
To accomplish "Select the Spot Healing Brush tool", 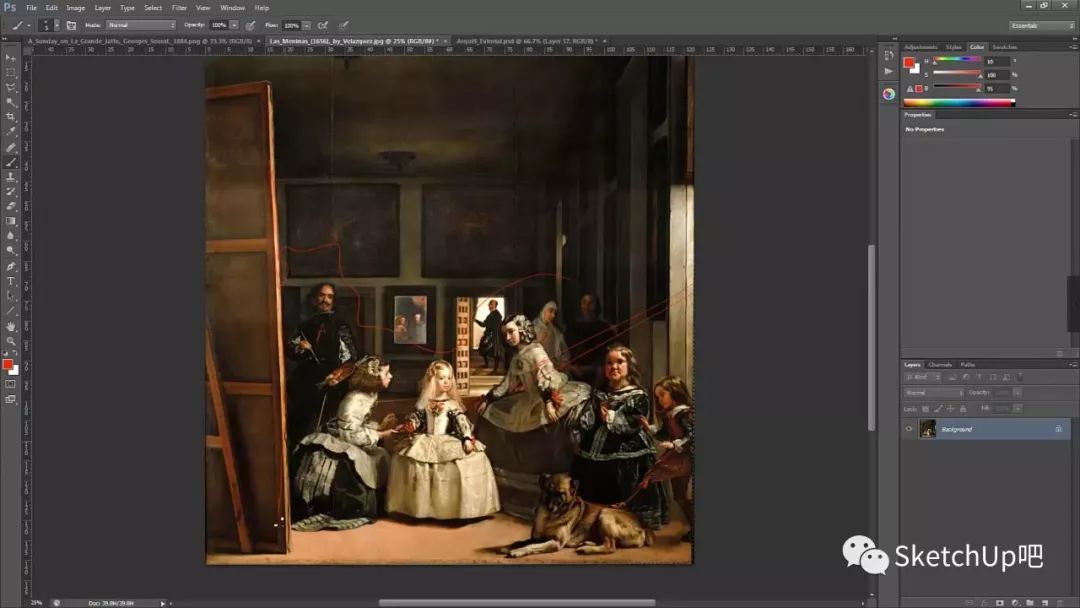I will point(10,147).
